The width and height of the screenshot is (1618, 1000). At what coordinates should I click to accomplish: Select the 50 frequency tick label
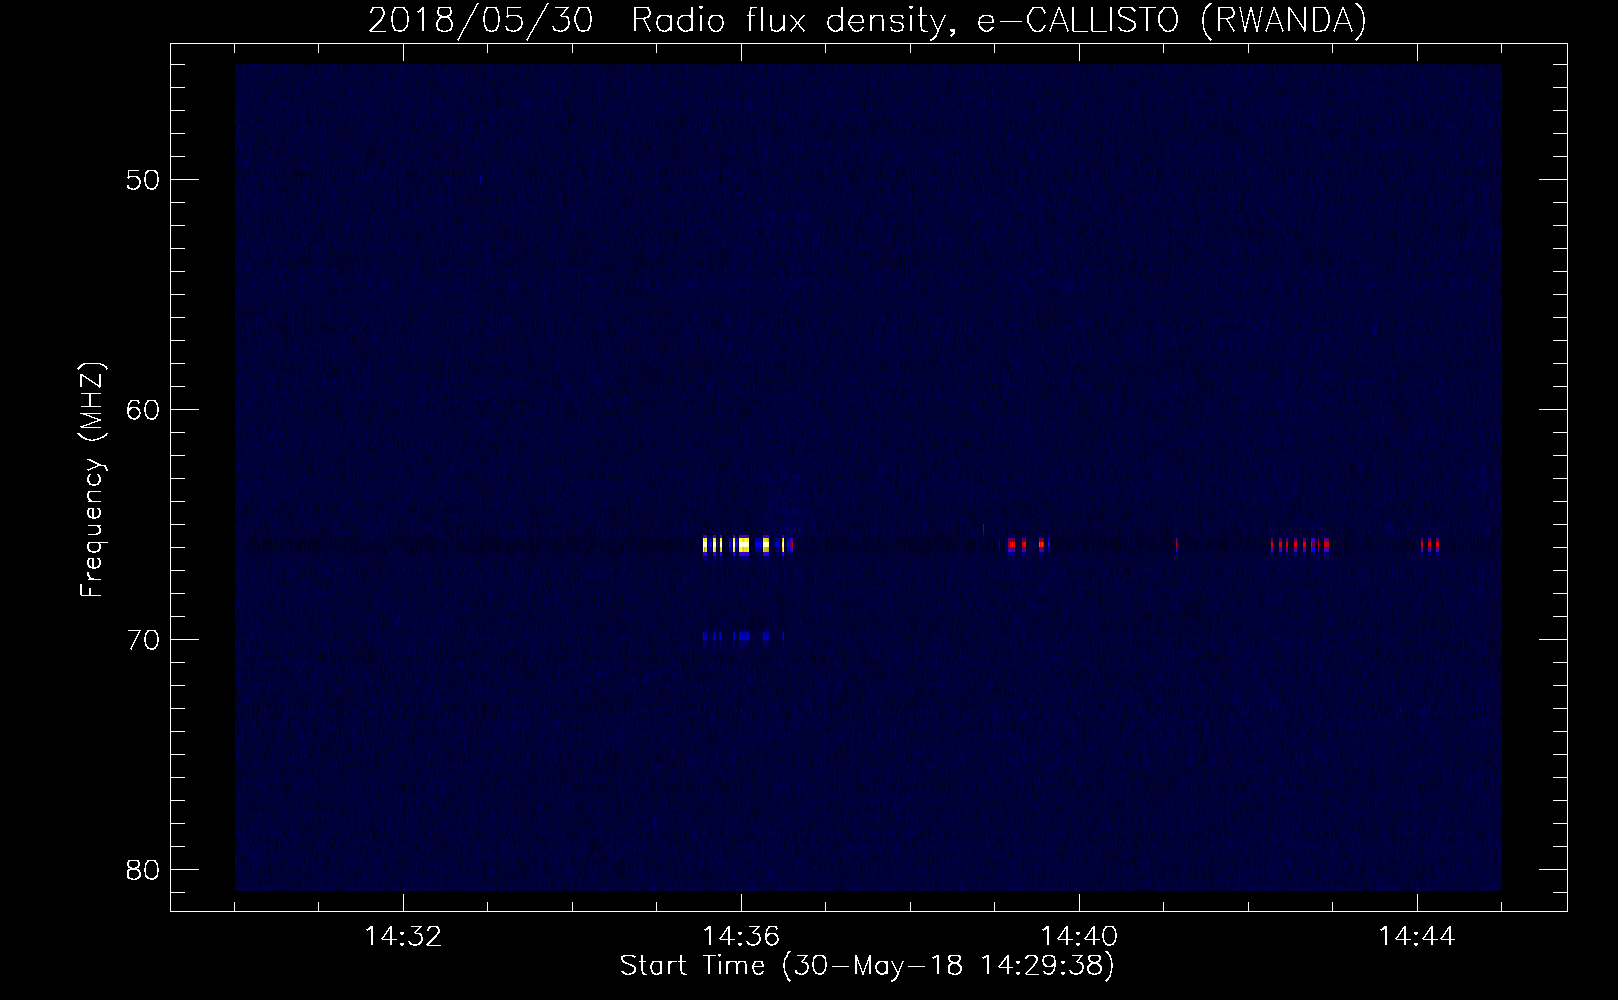point(143,180)
